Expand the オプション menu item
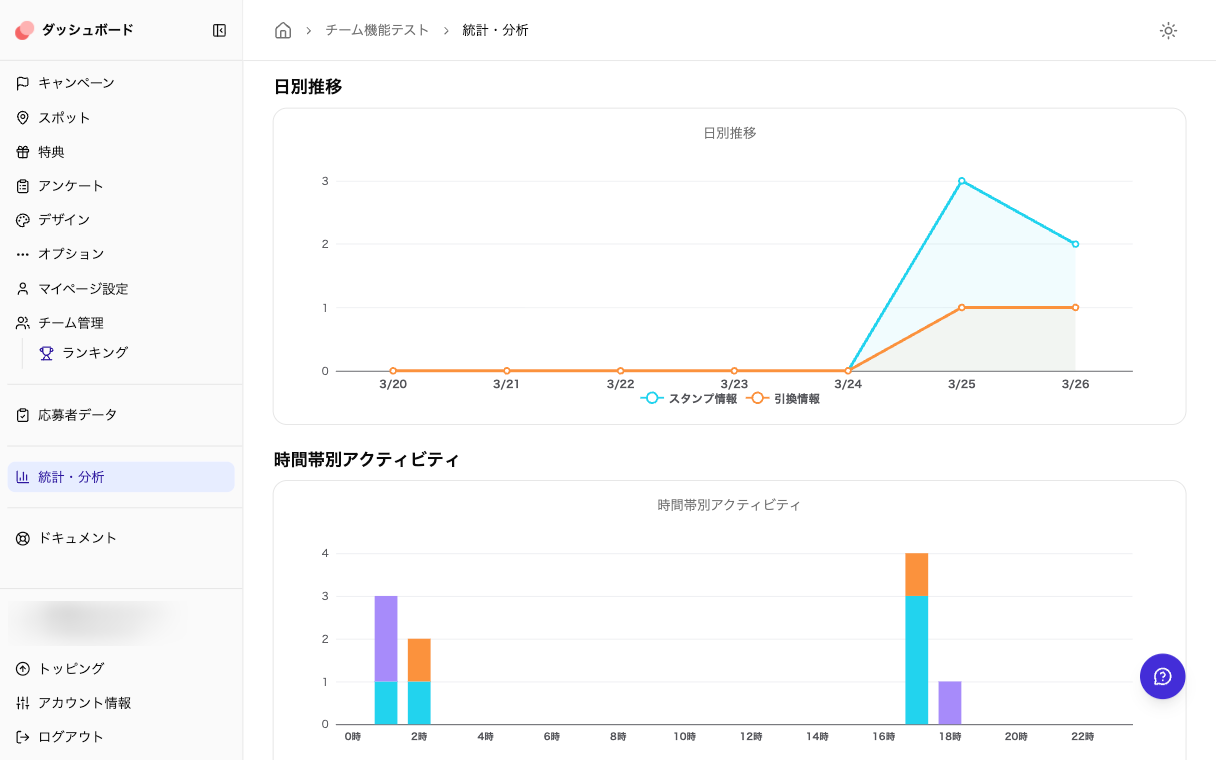This screenshot has width=1216, height=760. pyautogui.click(x=70, y=254)
